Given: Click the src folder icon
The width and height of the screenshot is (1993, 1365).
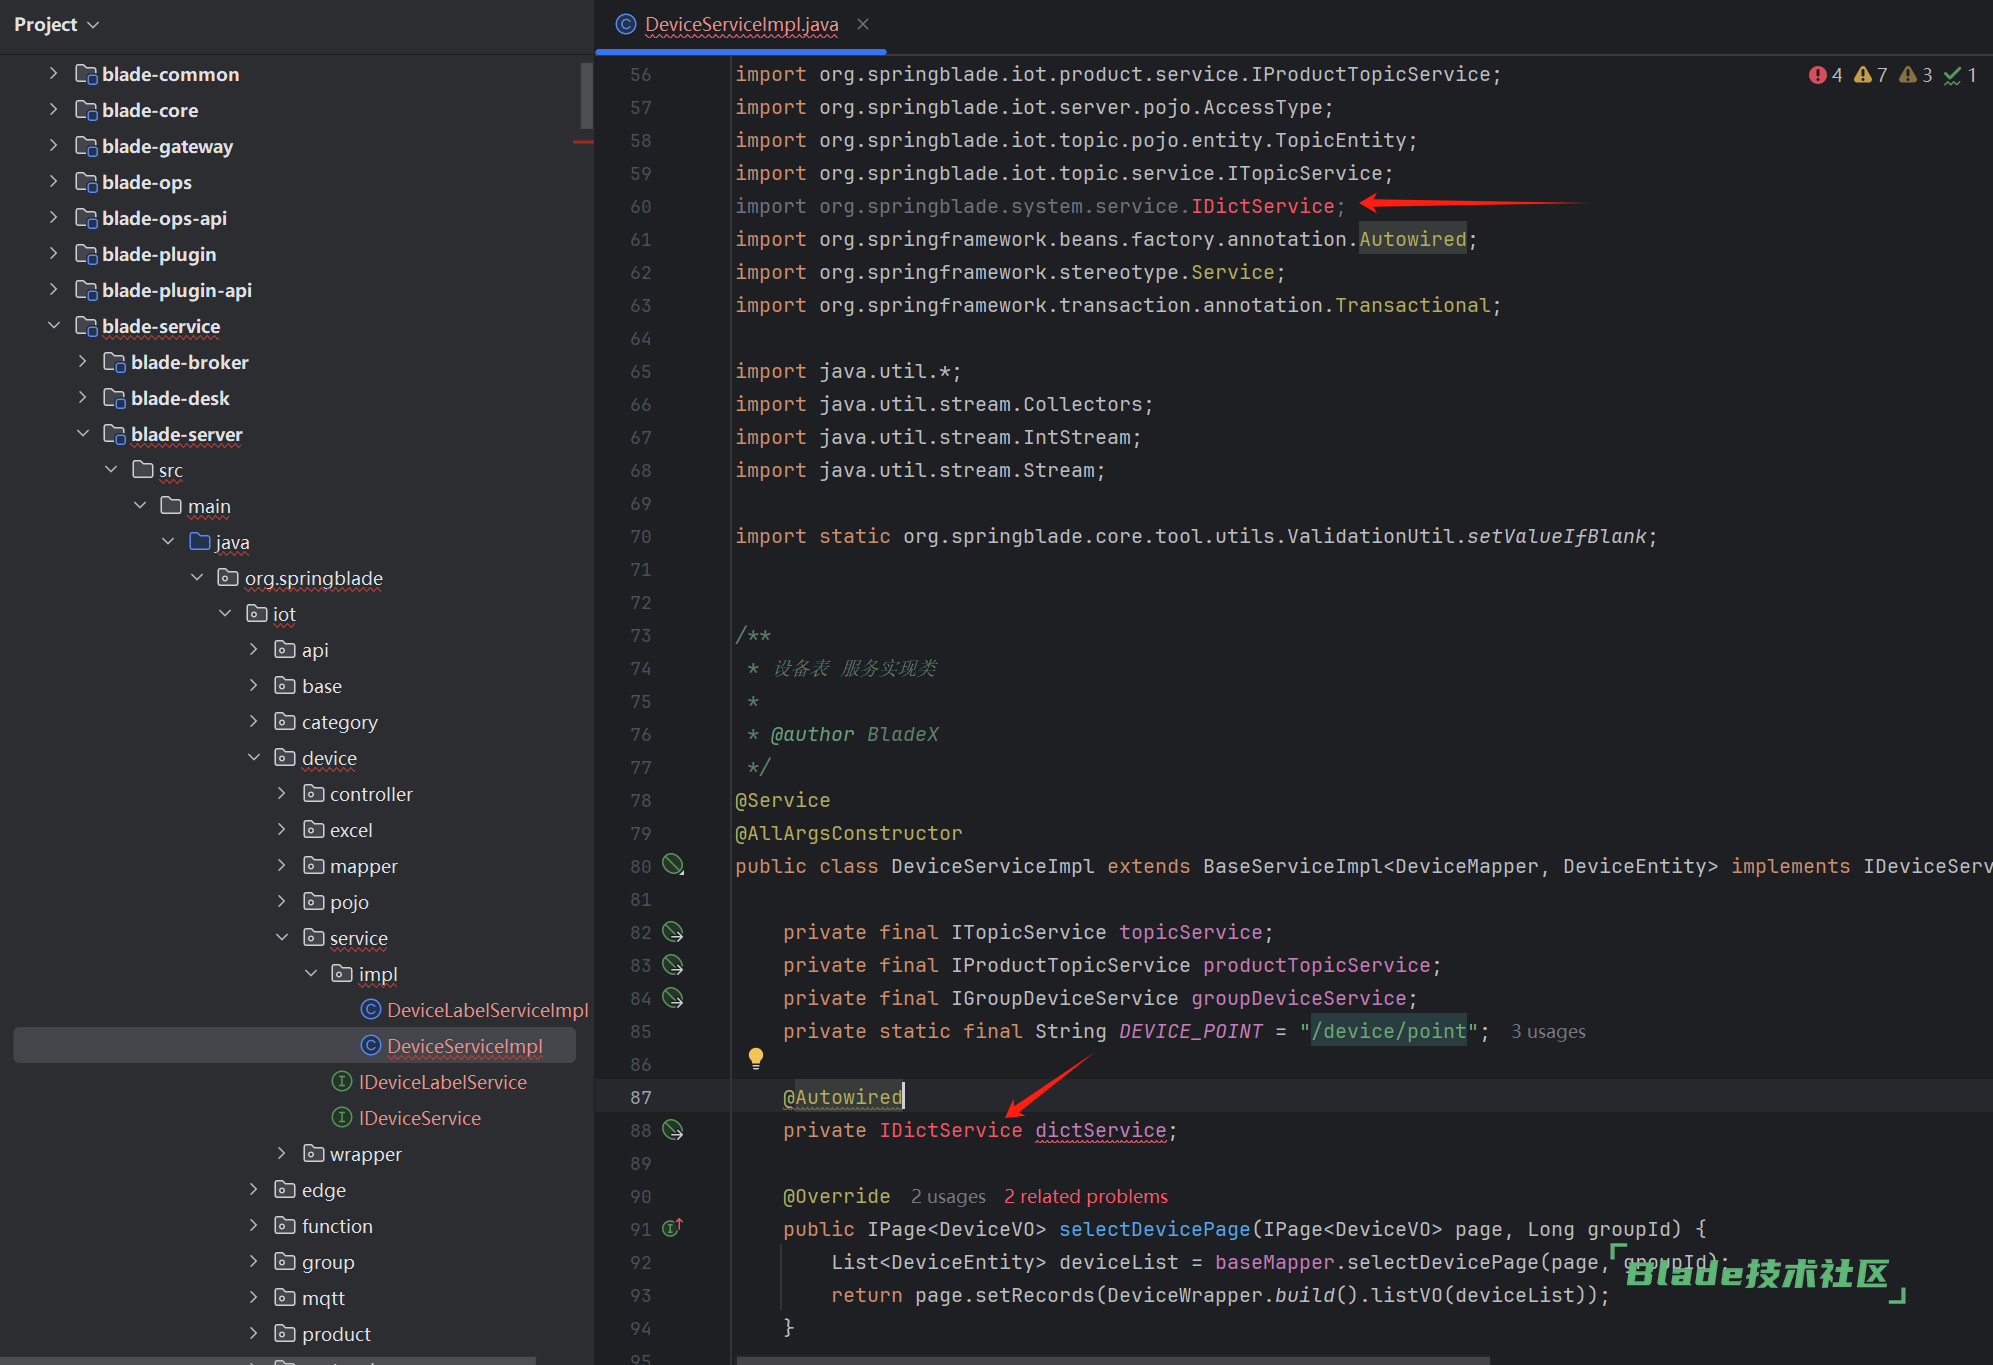Looking at the screenshot, I should coord(143,470).
